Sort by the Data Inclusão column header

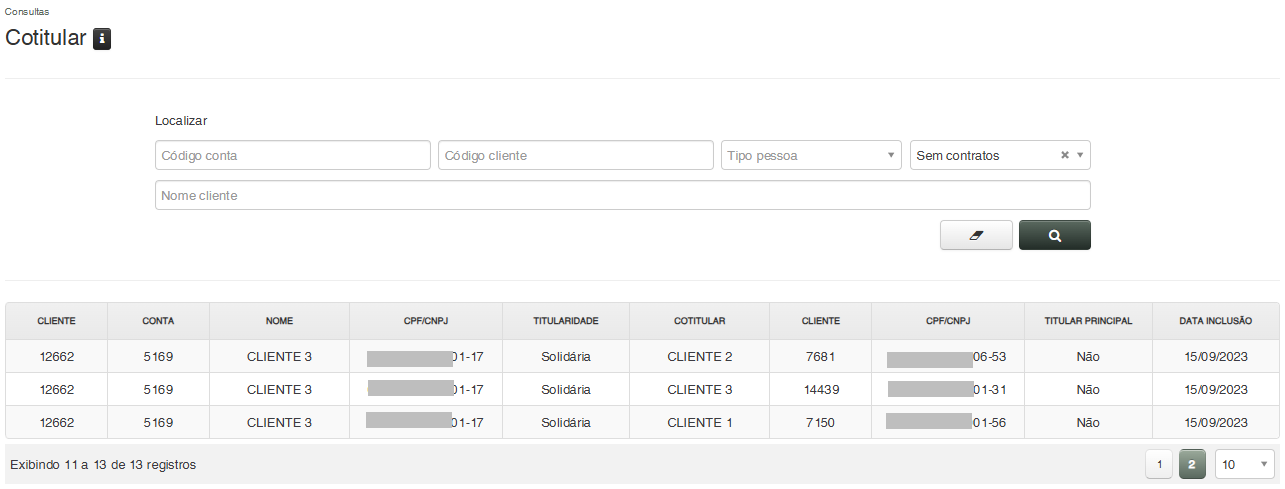[x=1215, y=321]
